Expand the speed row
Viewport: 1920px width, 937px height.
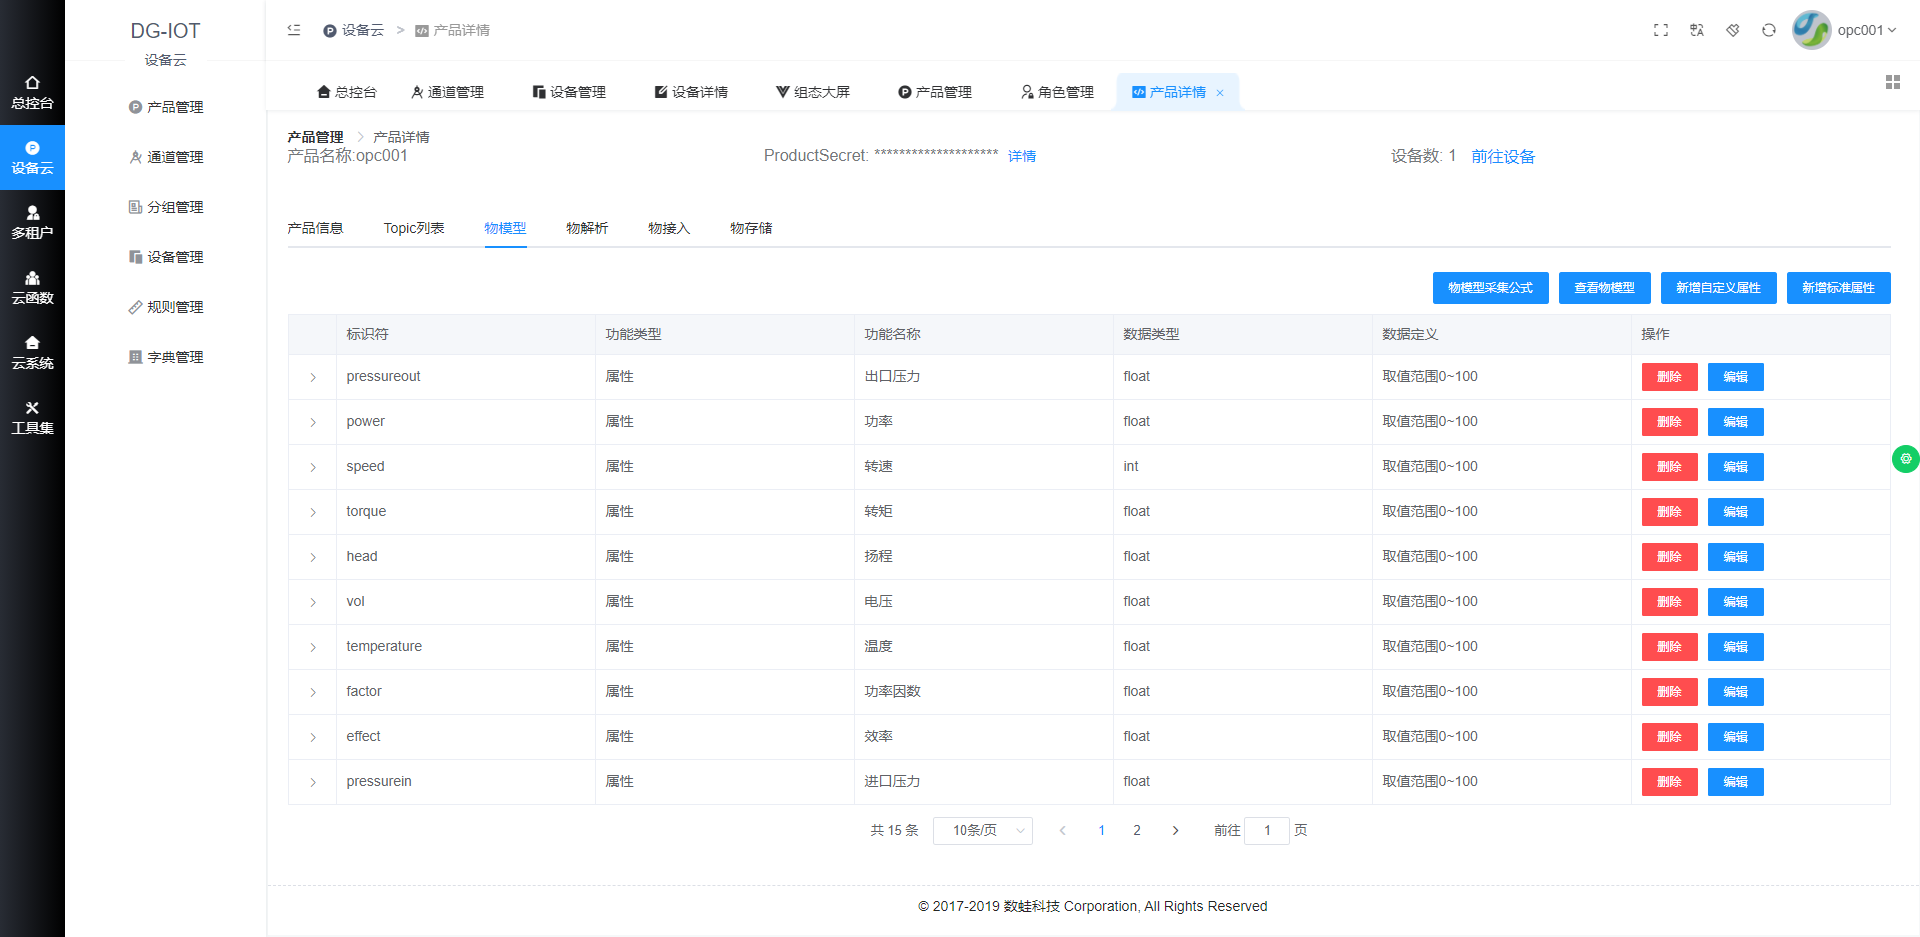313,467
